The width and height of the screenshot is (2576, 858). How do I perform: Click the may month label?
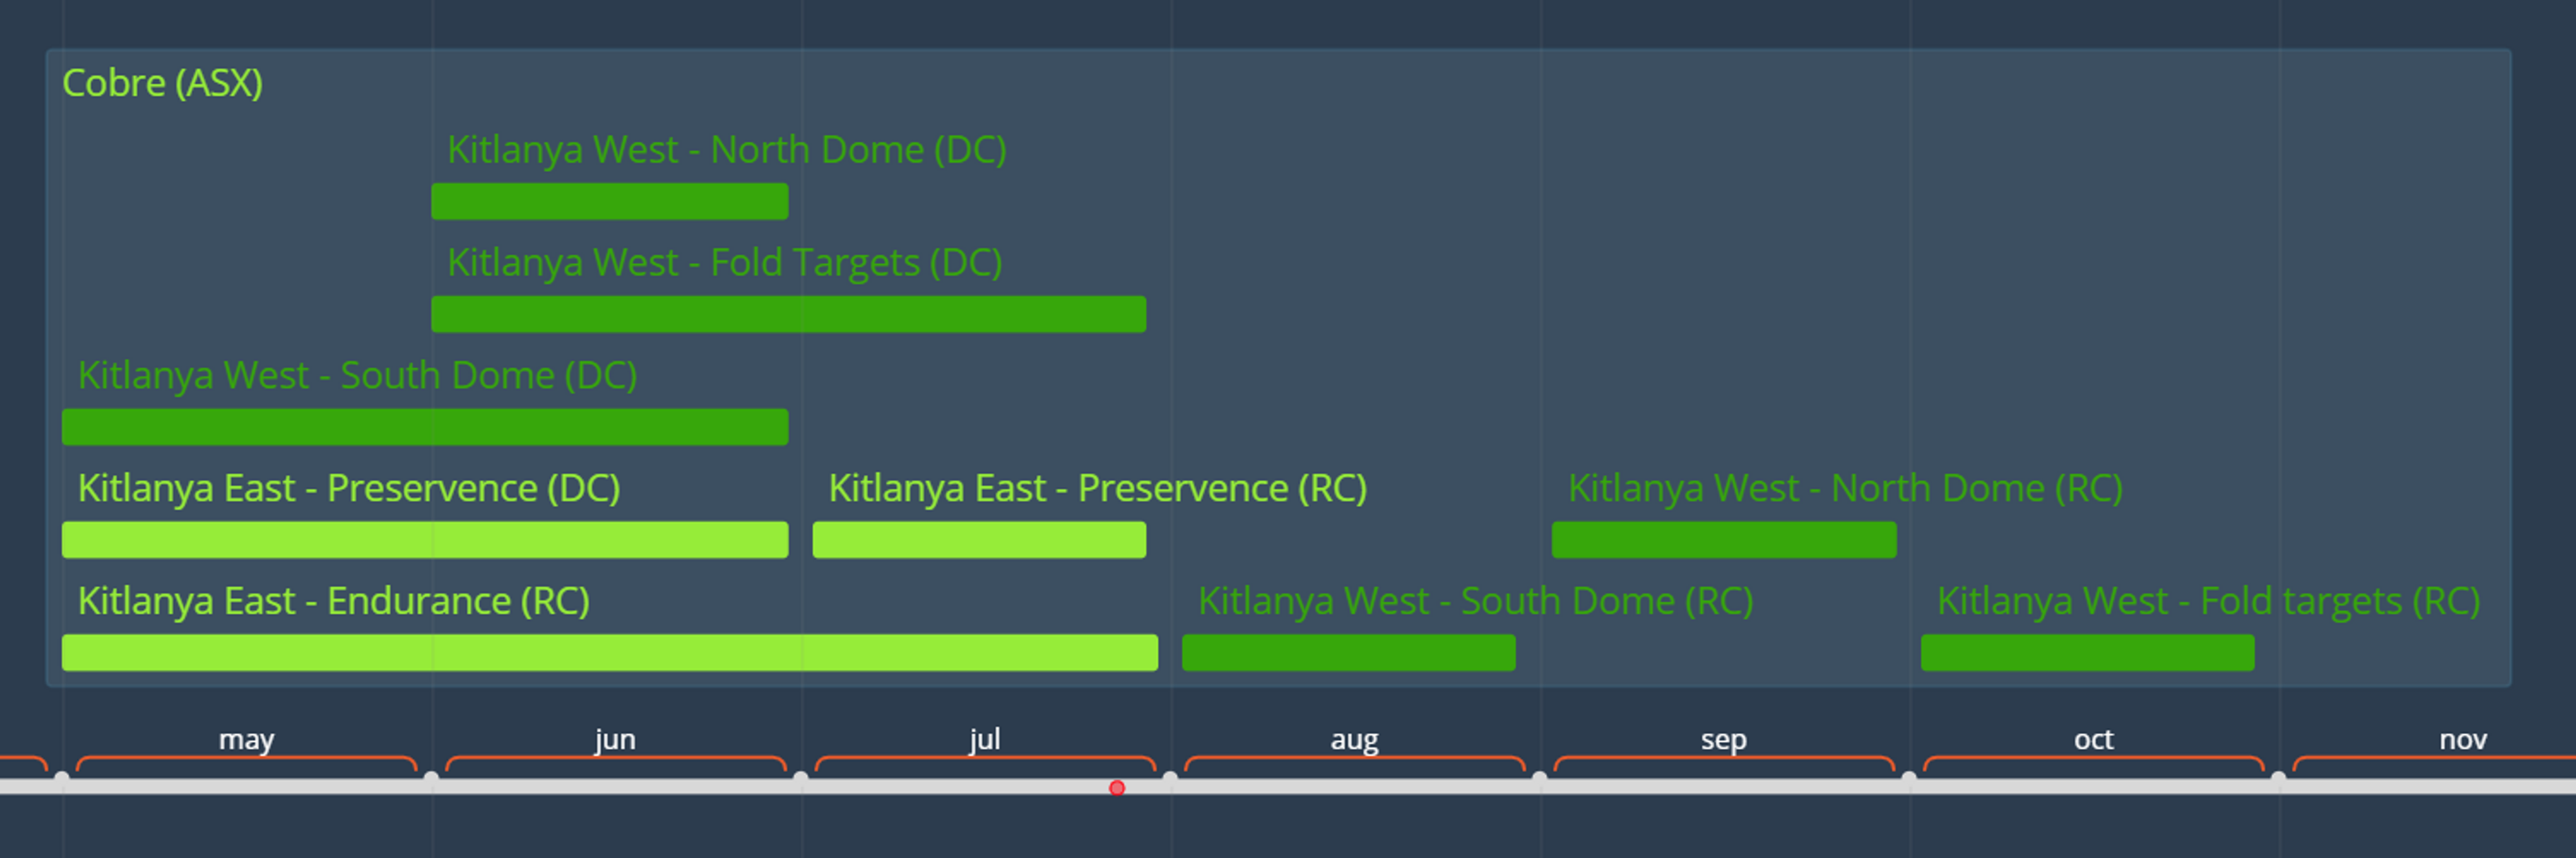pos(246,739)
